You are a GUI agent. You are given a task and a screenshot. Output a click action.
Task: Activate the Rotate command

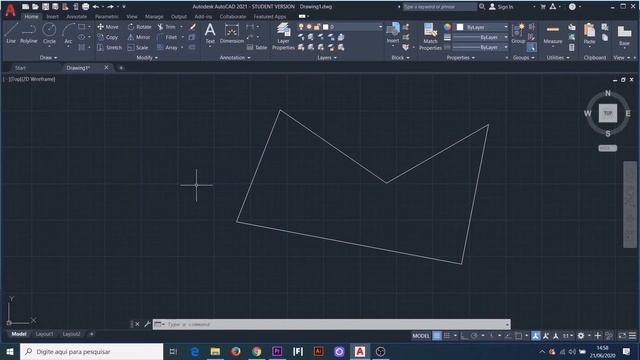[x=139, y=27]
